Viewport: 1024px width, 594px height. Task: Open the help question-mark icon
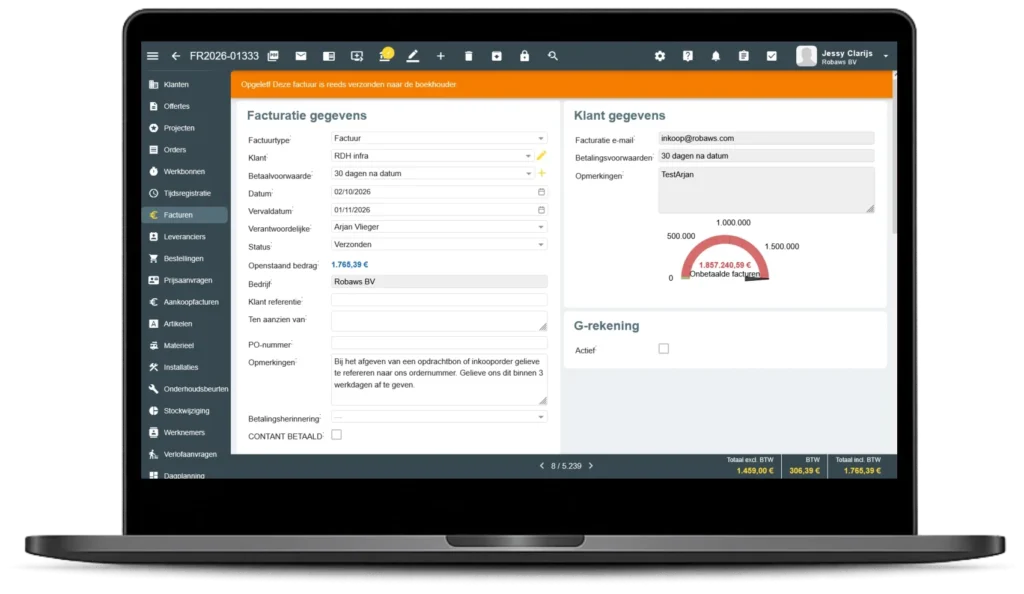tap(688, 56)
